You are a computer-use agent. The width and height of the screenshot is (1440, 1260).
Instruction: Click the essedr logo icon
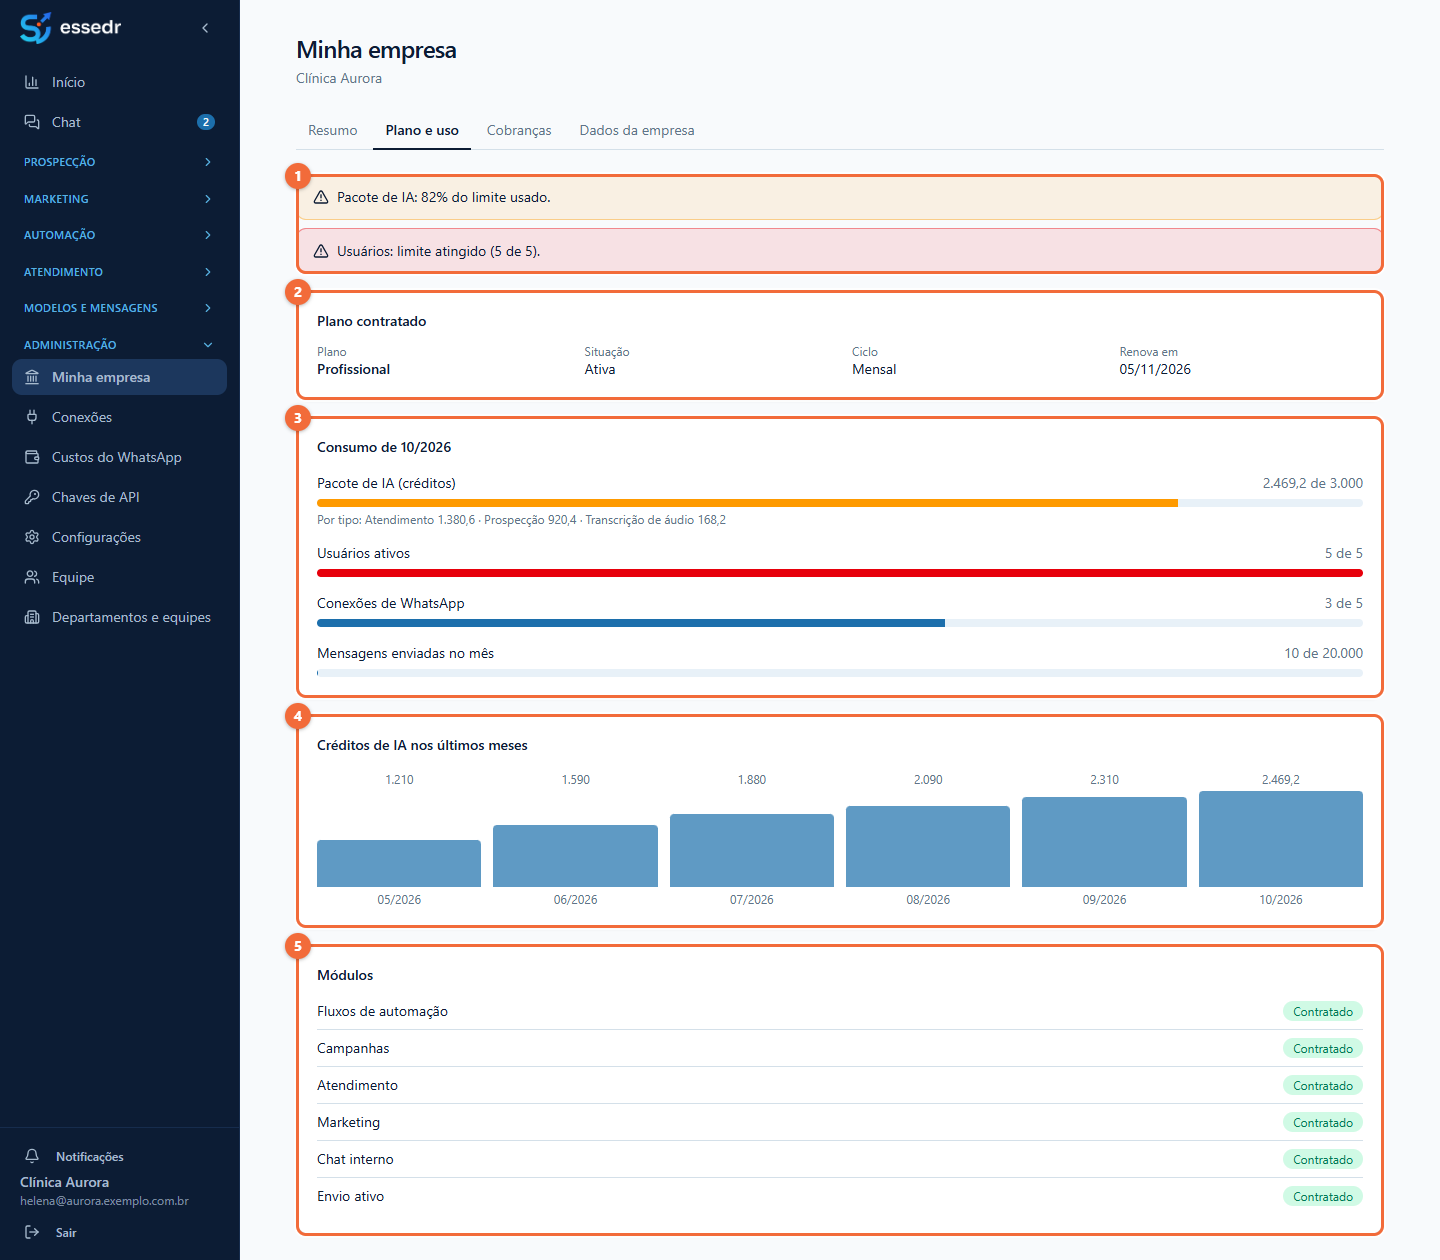35,28
